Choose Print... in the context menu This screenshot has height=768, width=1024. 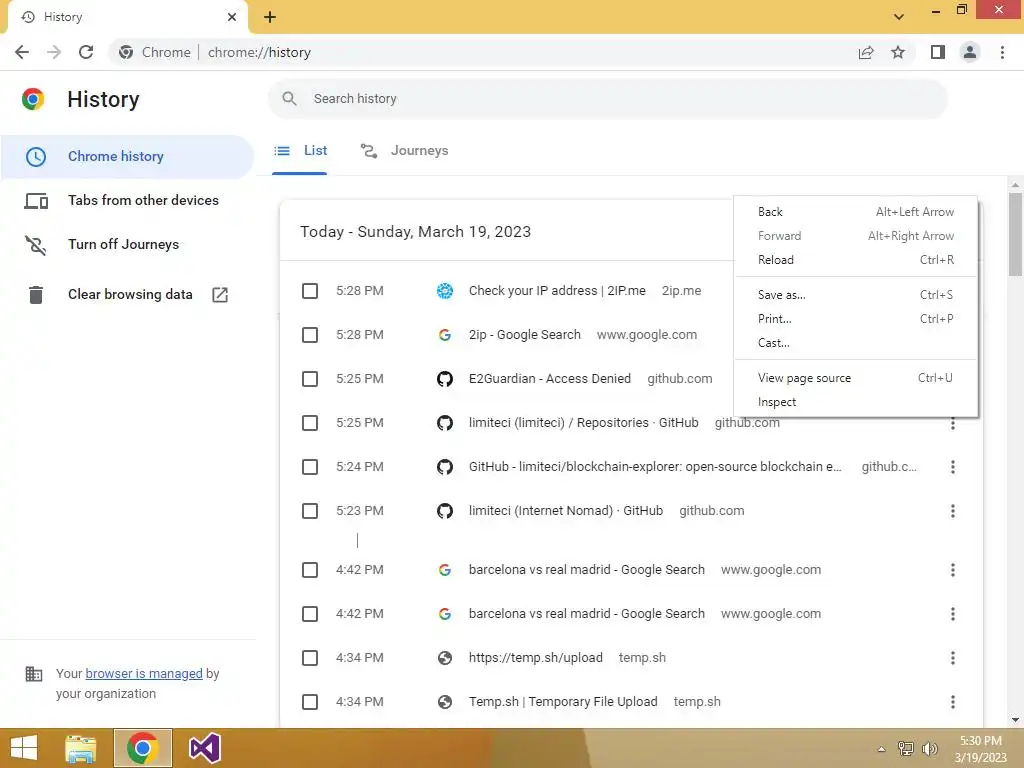[856, 319]
